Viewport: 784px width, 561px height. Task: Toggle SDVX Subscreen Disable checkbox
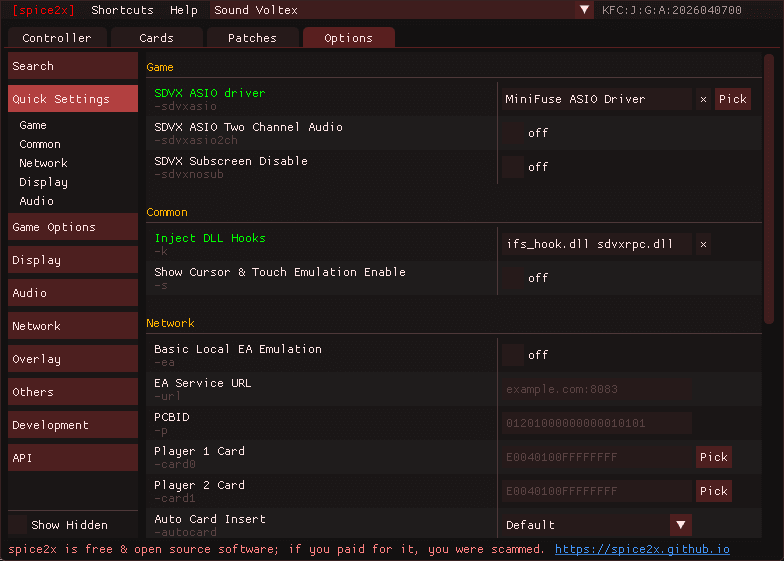tap(513, 167)
